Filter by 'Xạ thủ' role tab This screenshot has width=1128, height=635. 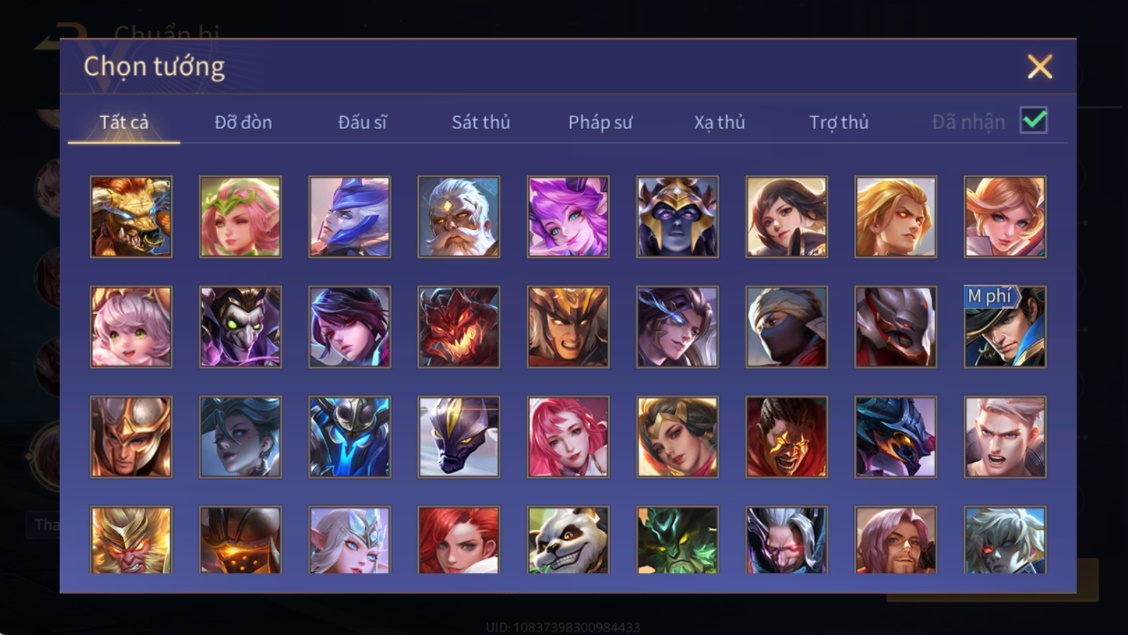(719, 122)
